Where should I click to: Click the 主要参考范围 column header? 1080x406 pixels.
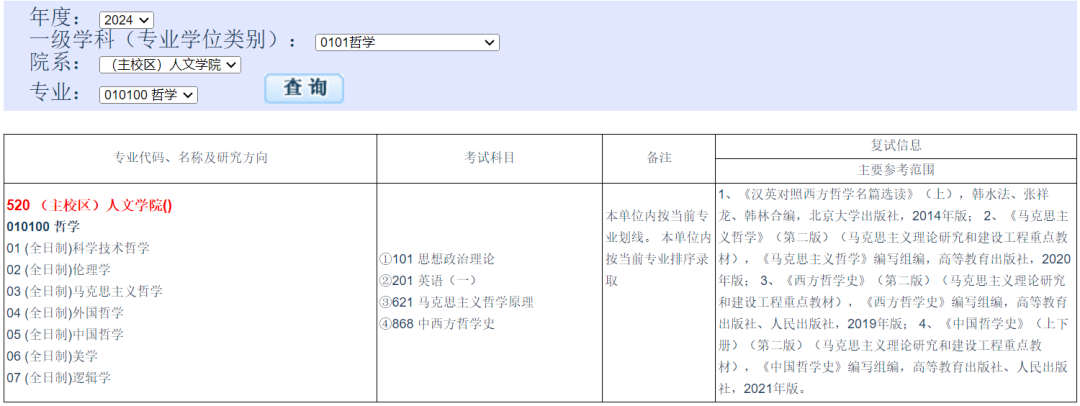tap(896, 170)
